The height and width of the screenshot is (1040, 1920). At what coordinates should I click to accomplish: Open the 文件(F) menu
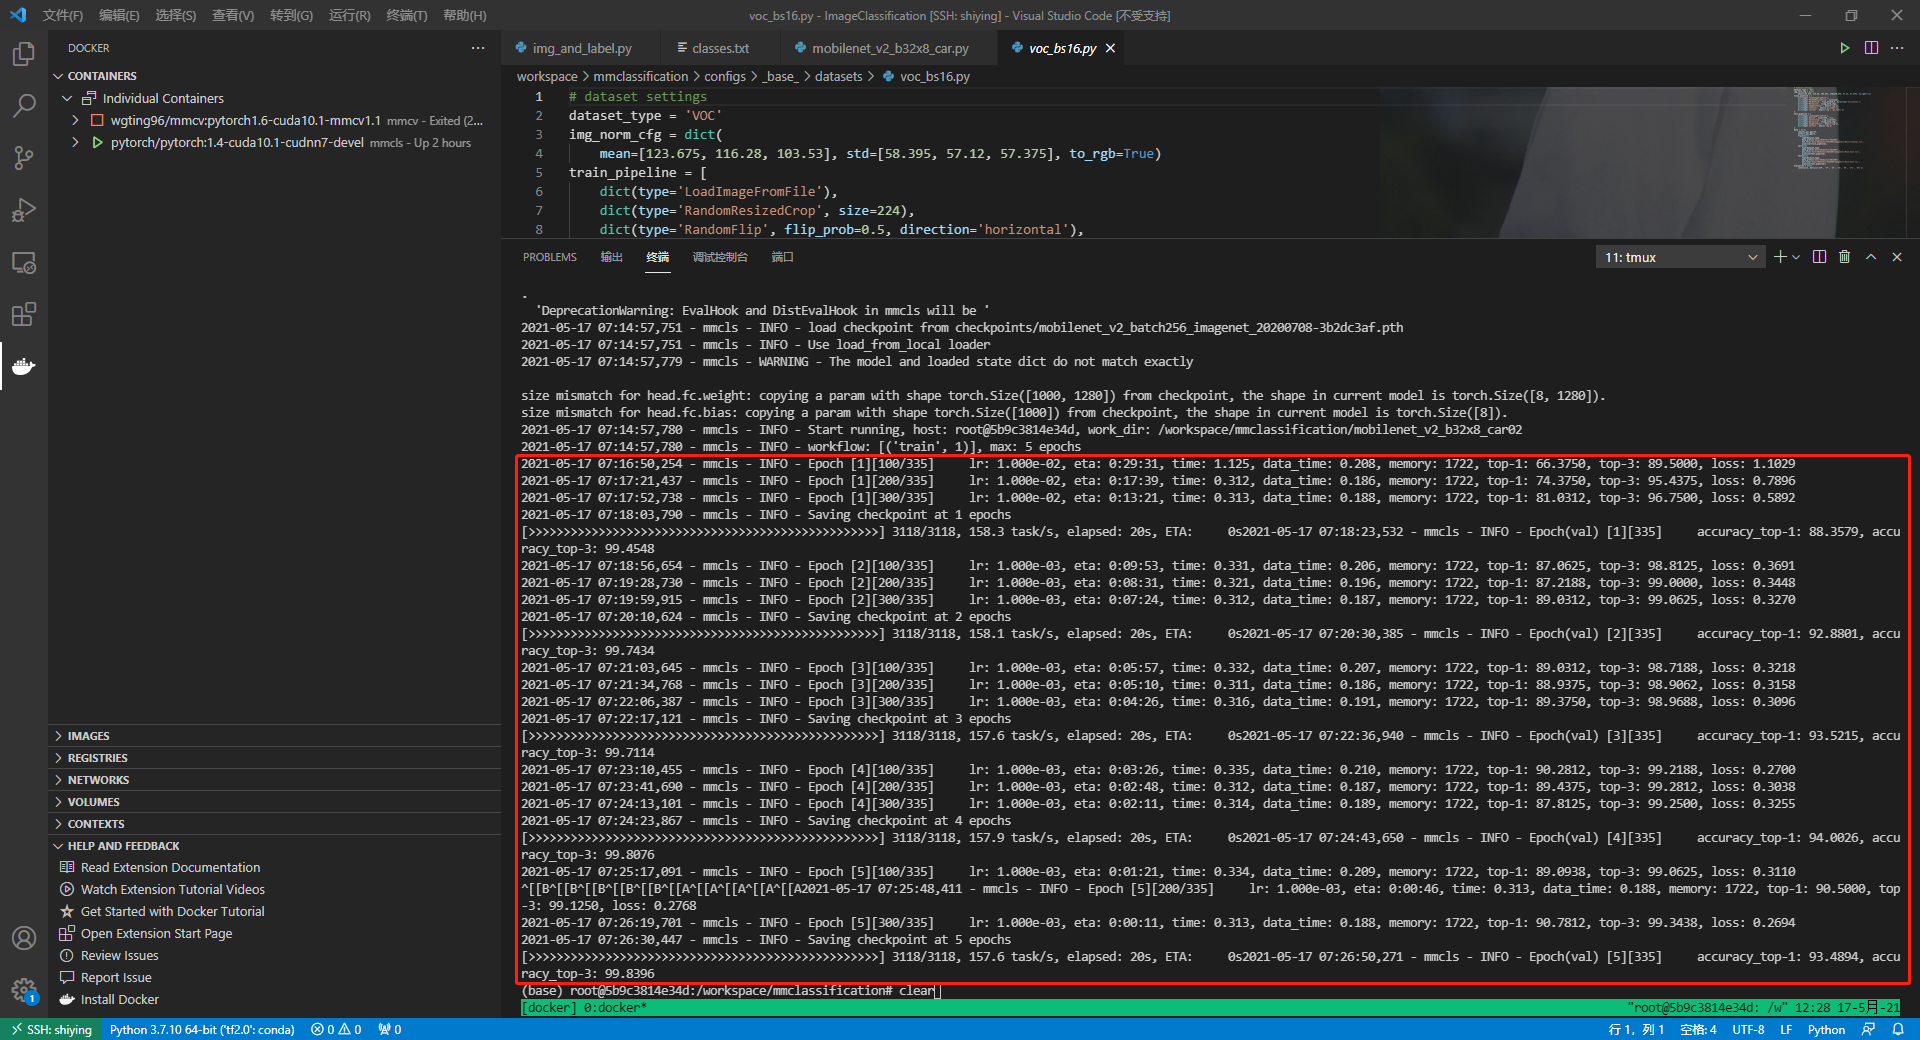(x=63, y=15)
